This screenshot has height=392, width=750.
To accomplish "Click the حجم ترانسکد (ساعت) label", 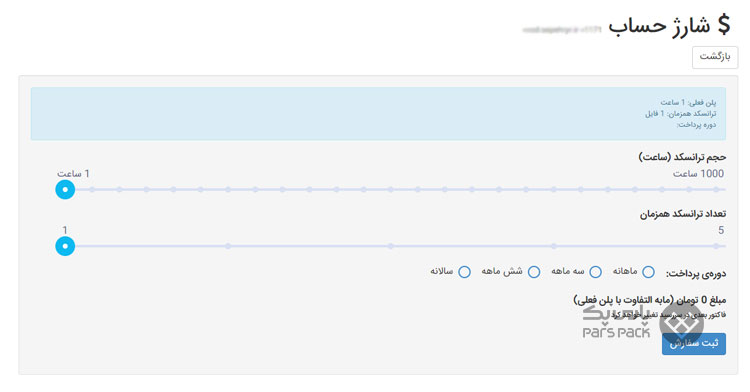I will 682,157.
